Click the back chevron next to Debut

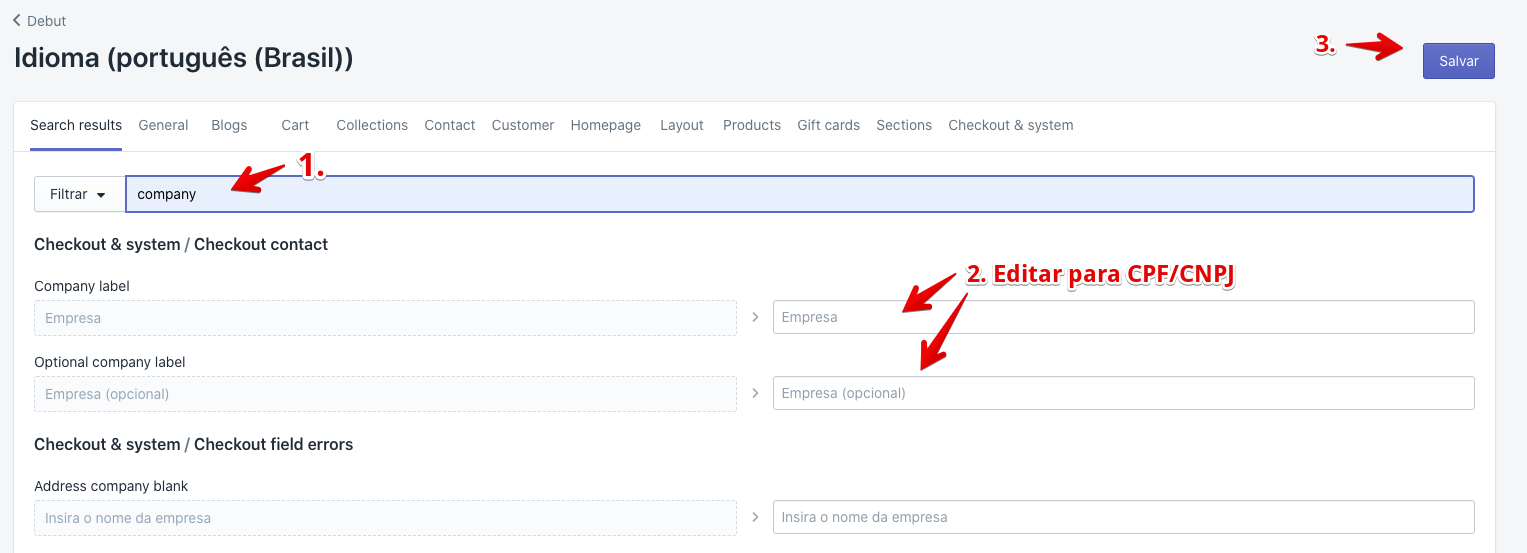pyautogui.click(x=16, y=20)
